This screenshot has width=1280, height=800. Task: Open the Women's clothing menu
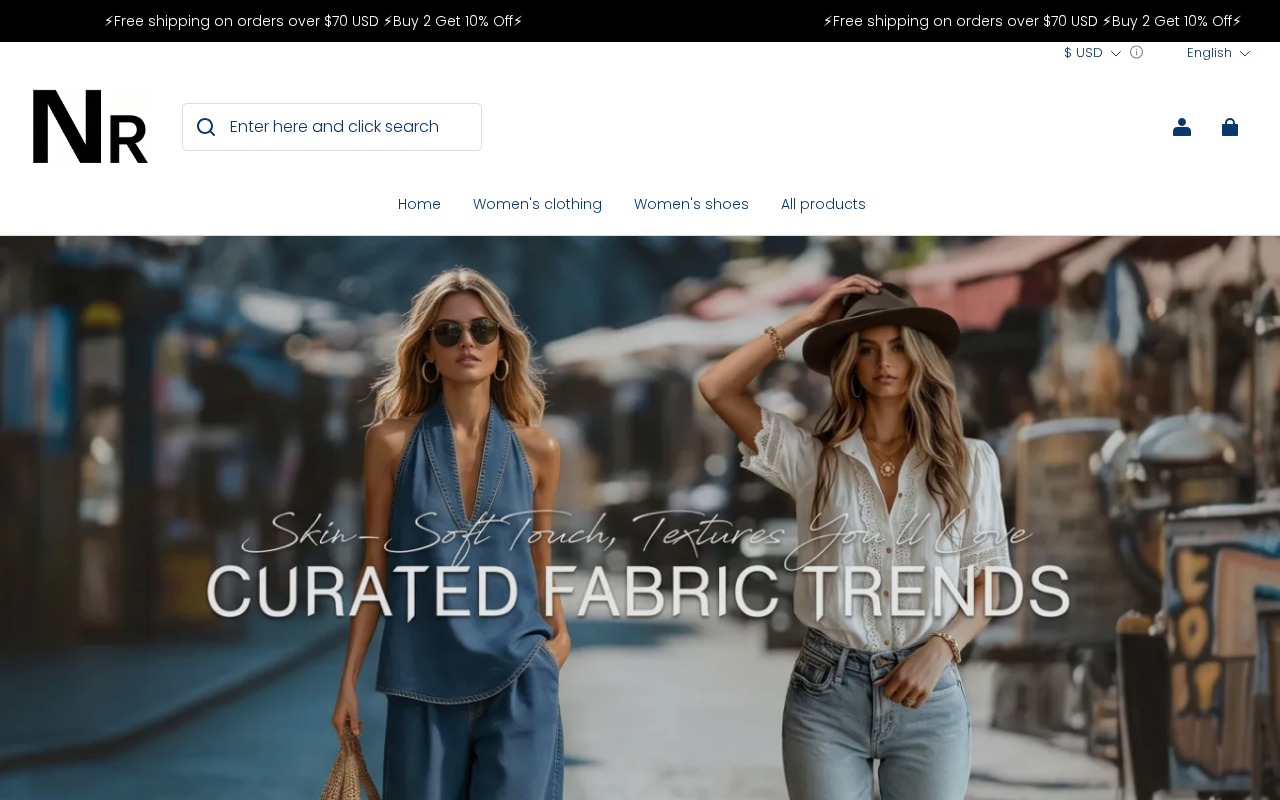click(537, 204)
